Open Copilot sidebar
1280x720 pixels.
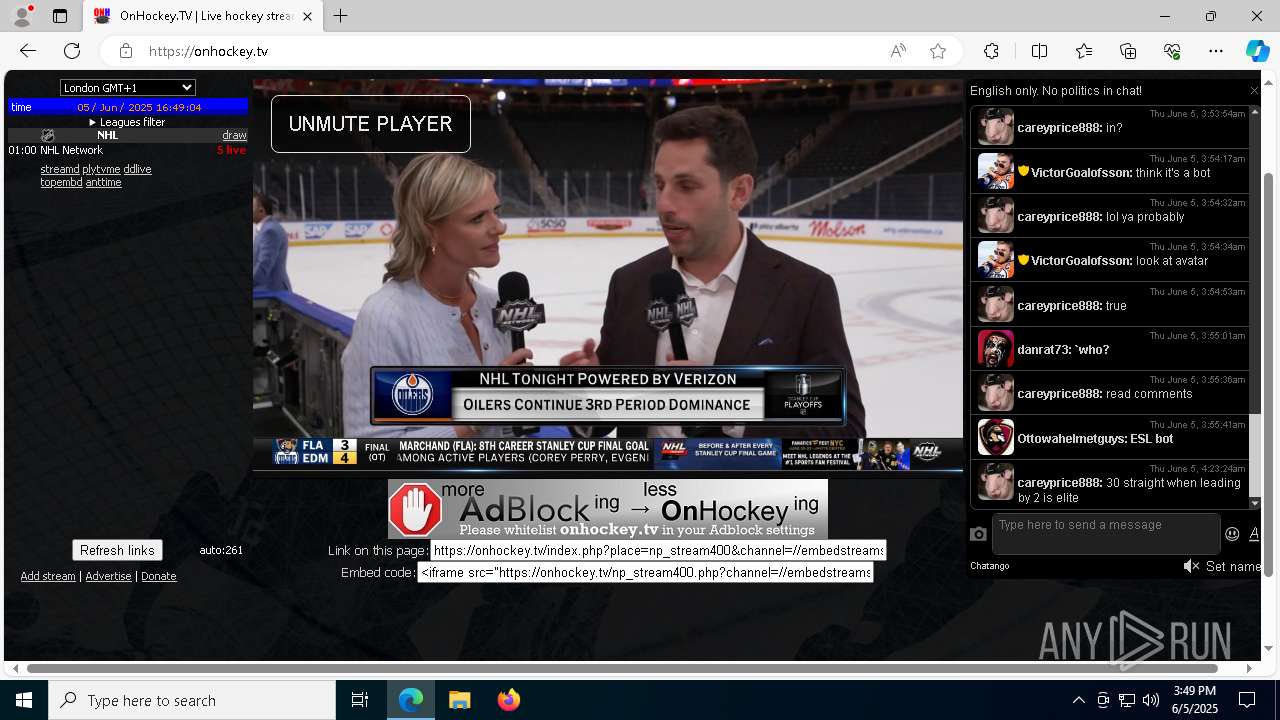pos(1257,51)
